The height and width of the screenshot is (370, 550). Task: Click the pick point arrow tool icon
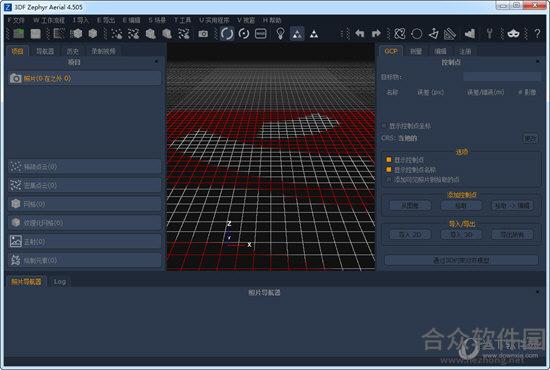pos(434,34)
